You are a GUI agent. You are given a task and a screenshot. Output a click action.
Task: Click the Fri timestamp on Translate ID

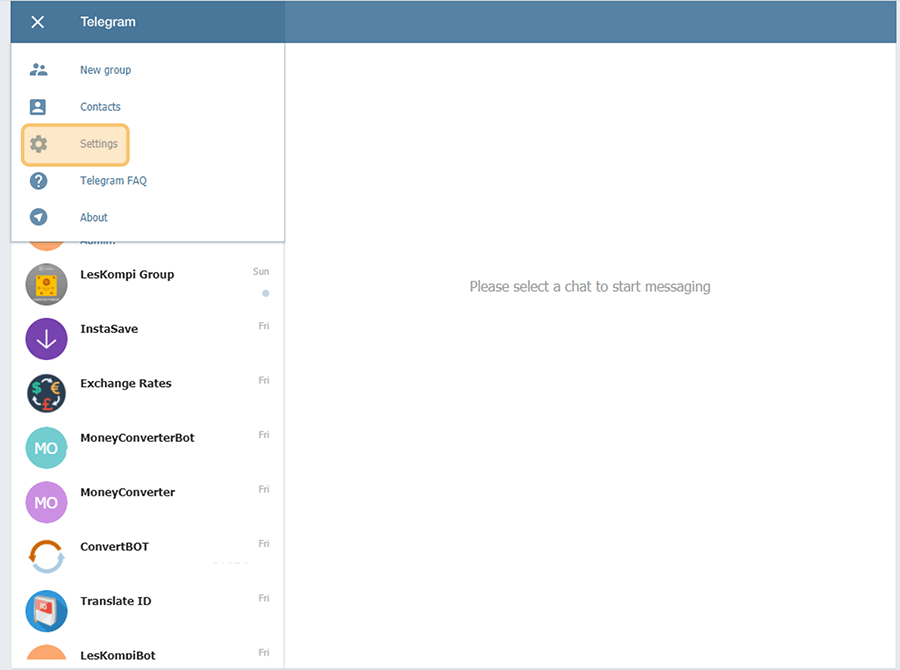[x=263, y=598]
